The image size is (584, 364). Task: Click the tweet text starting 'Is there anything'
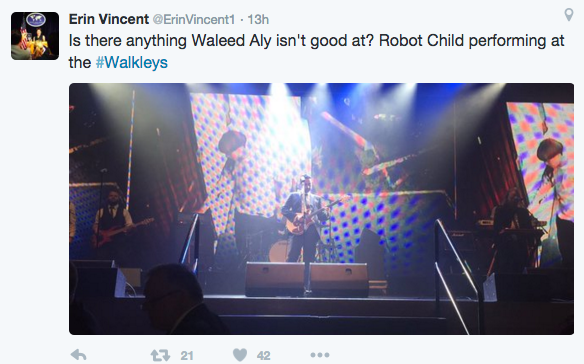(x=317, y=51)
